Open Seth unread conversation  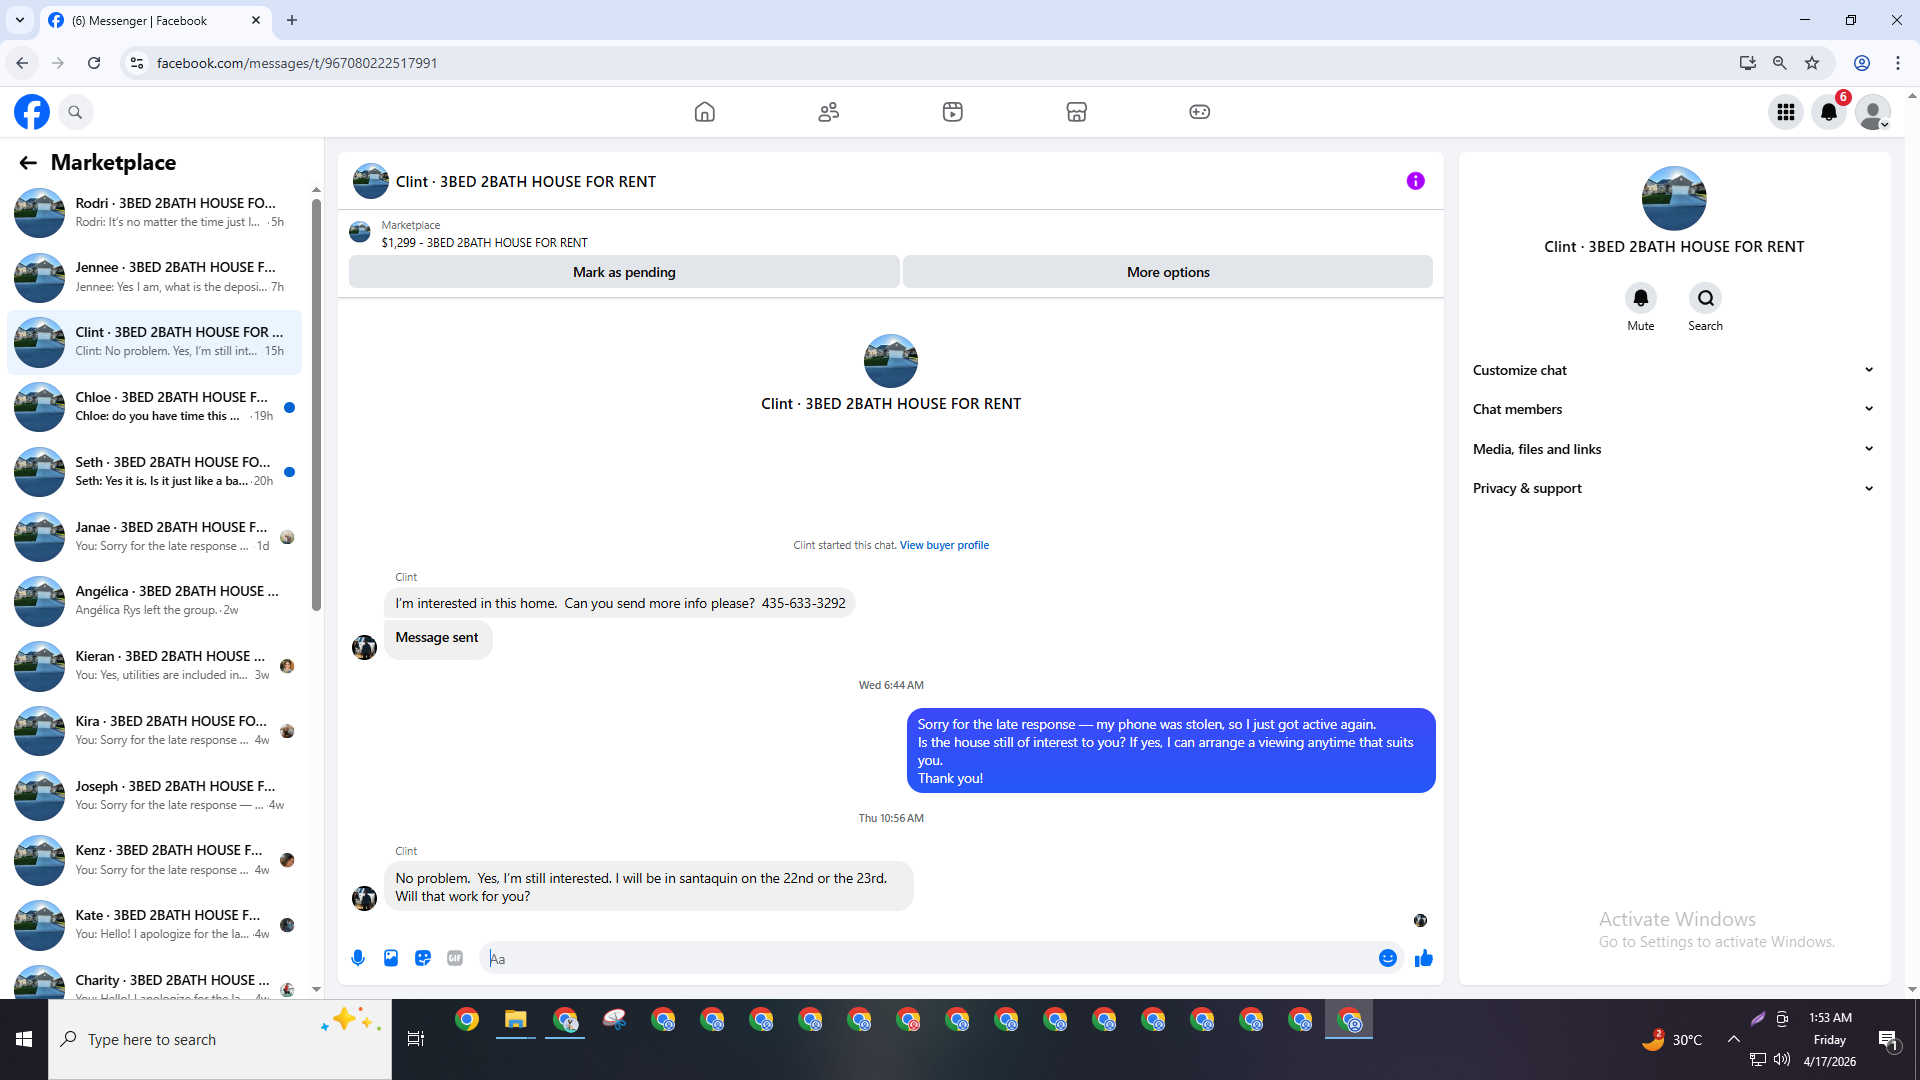point(155,472)
